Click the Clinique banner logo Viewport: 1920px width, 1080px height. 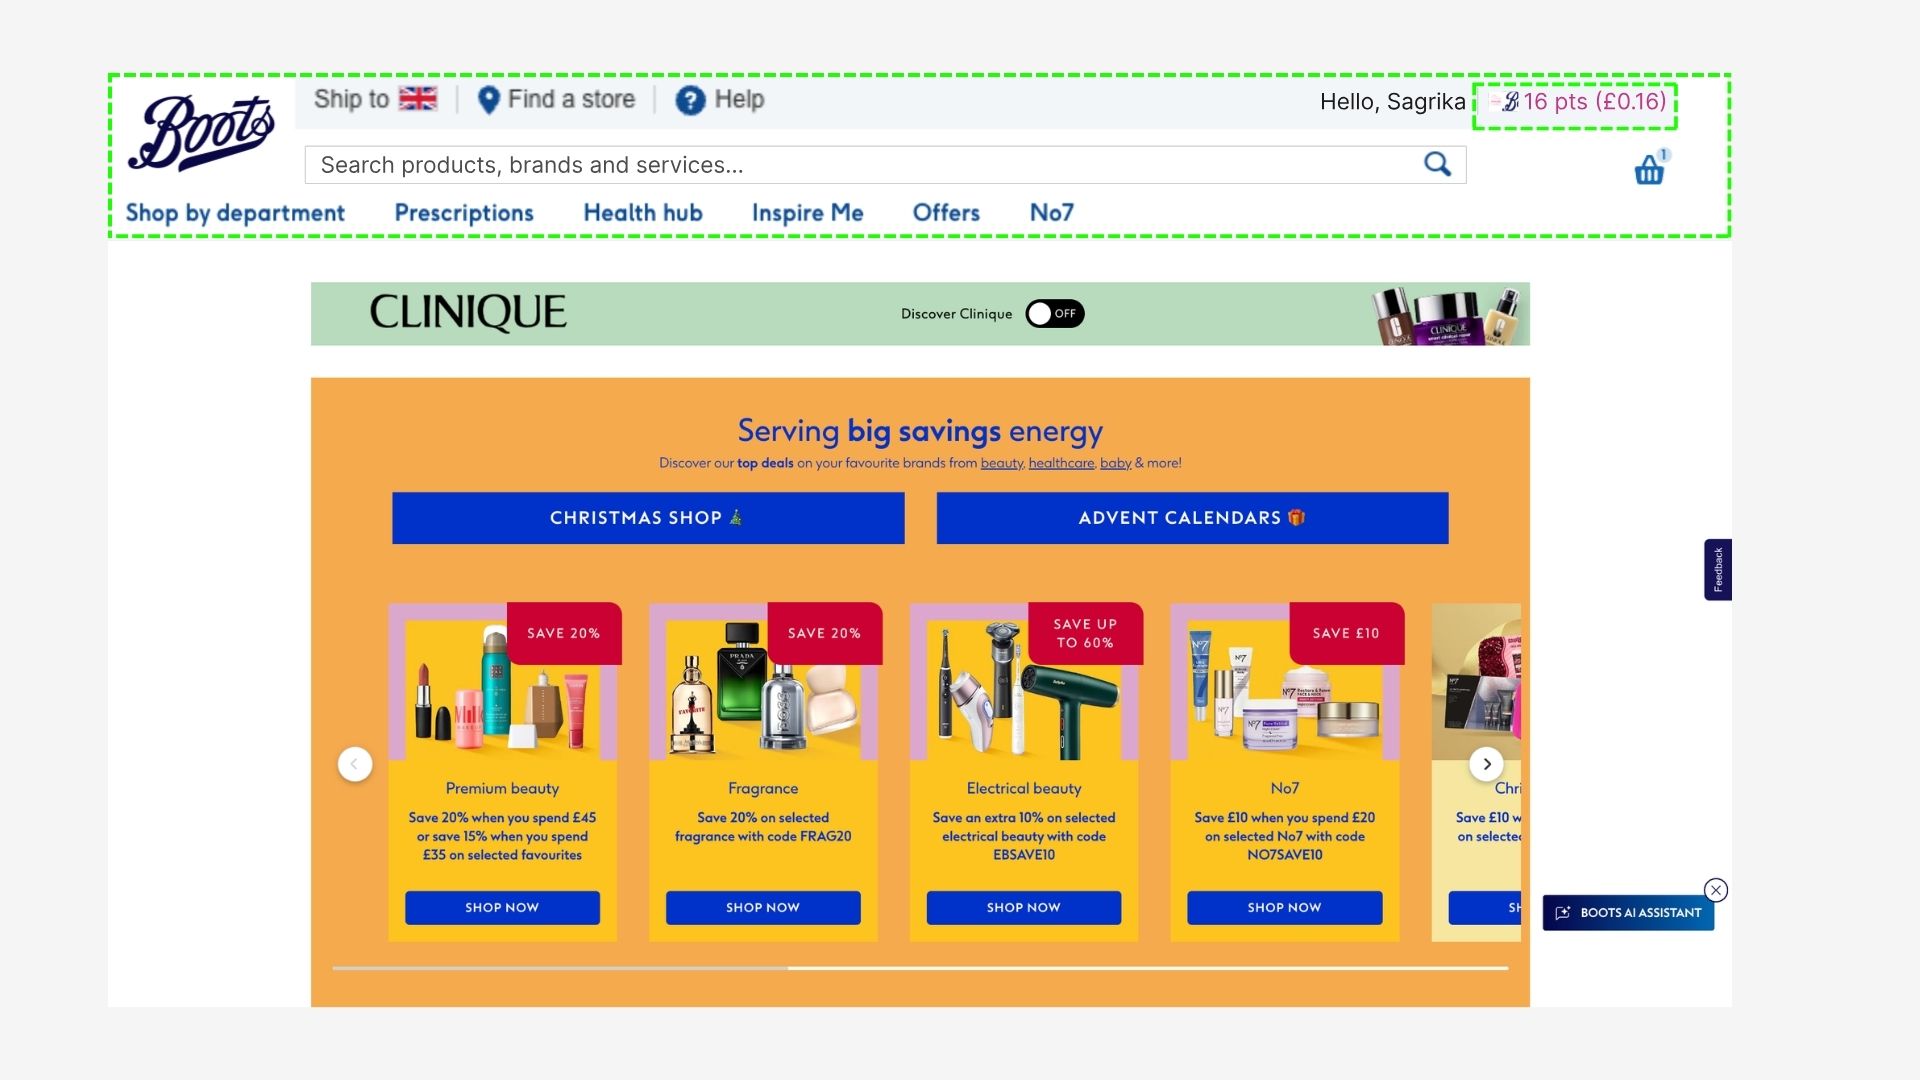(468, 313)
